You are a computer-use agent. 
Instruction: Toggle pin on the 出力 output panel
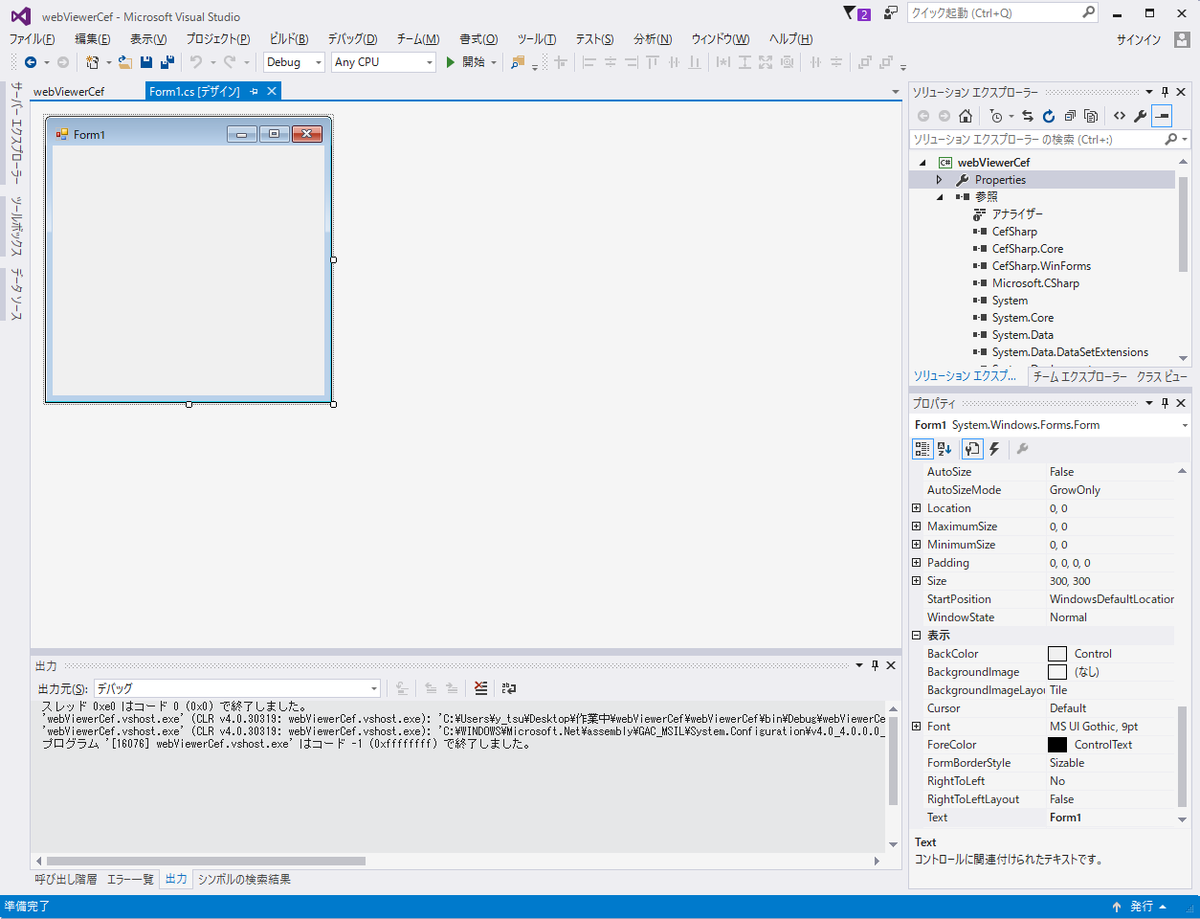873,665
